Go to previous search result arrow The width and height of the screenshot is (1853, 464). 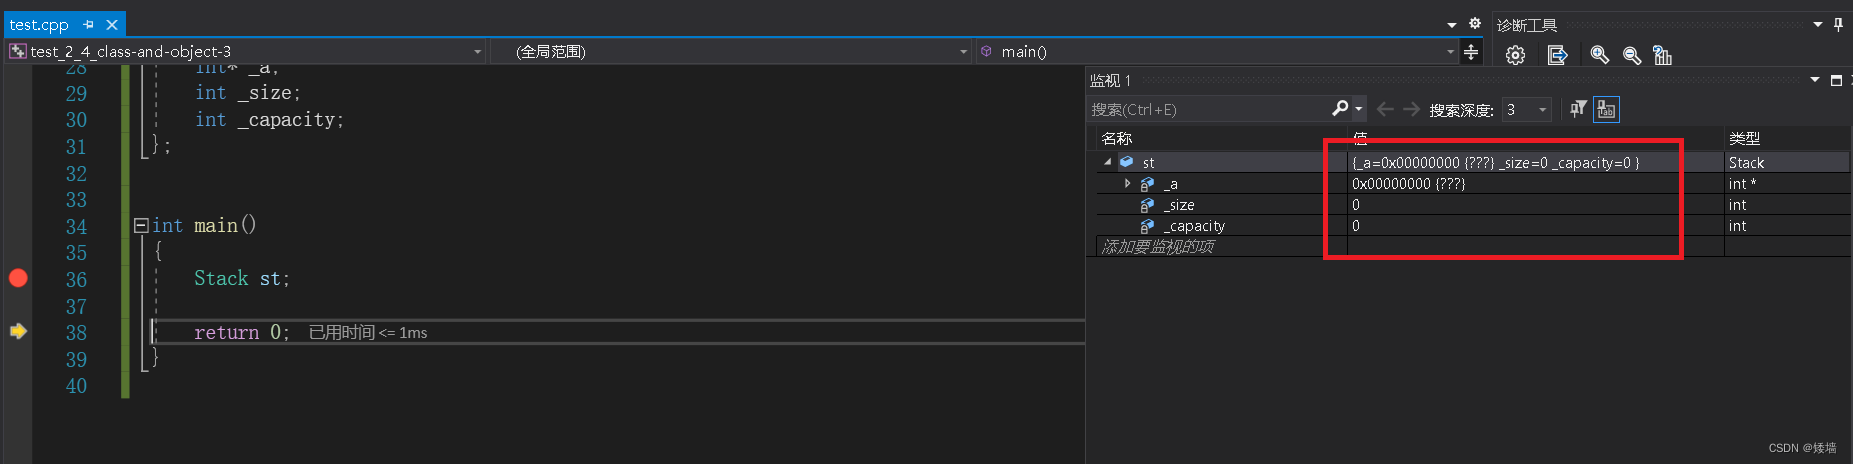(x=1385, y=109)
